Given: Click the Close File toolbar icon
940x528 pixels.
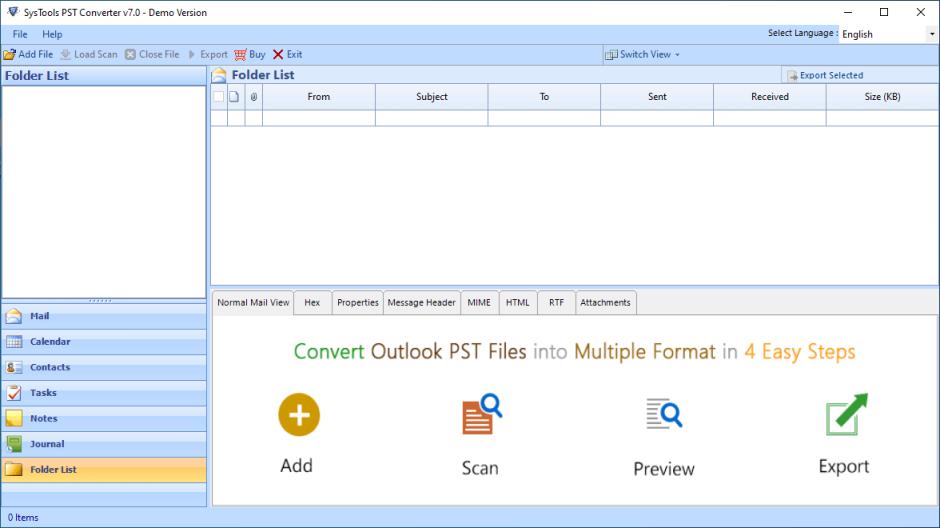Looking at the screenshot, I should coord(130,55).
